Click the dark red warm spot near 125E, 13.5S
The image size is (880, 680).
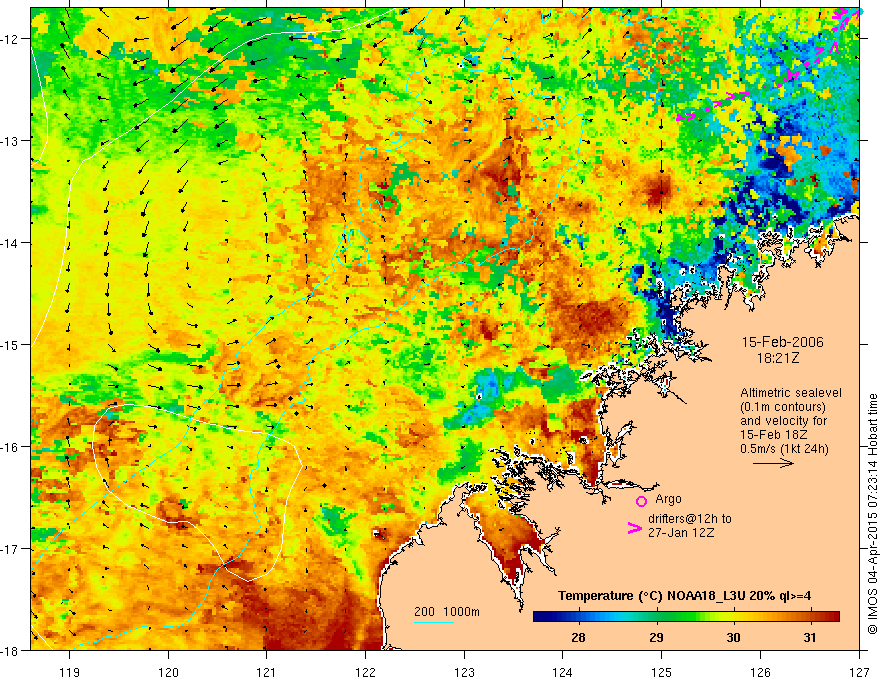click(658, 191)
